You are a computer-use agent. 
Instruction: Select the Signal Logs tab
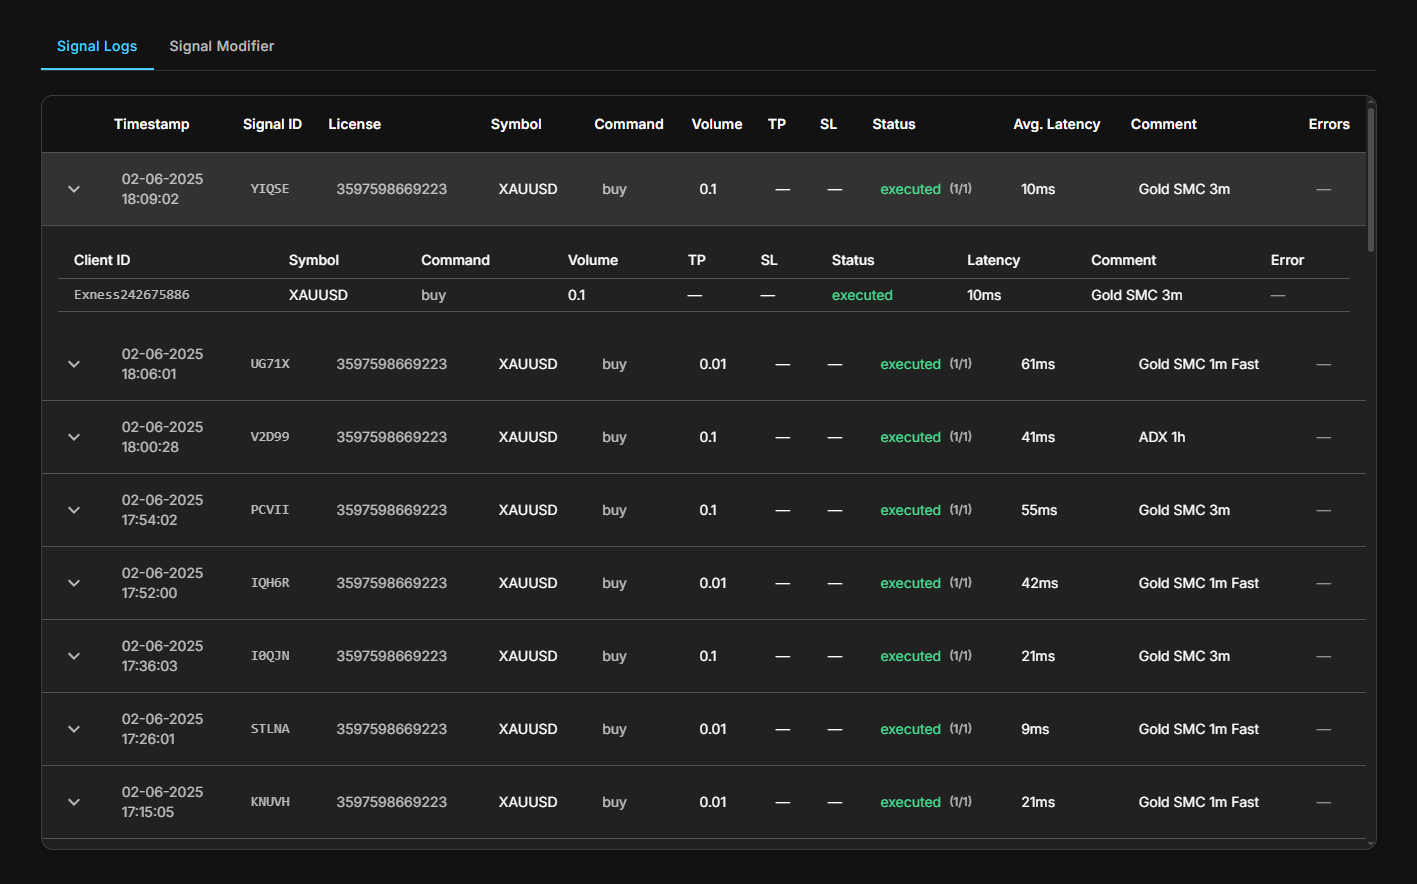click(x=97, y=46)
